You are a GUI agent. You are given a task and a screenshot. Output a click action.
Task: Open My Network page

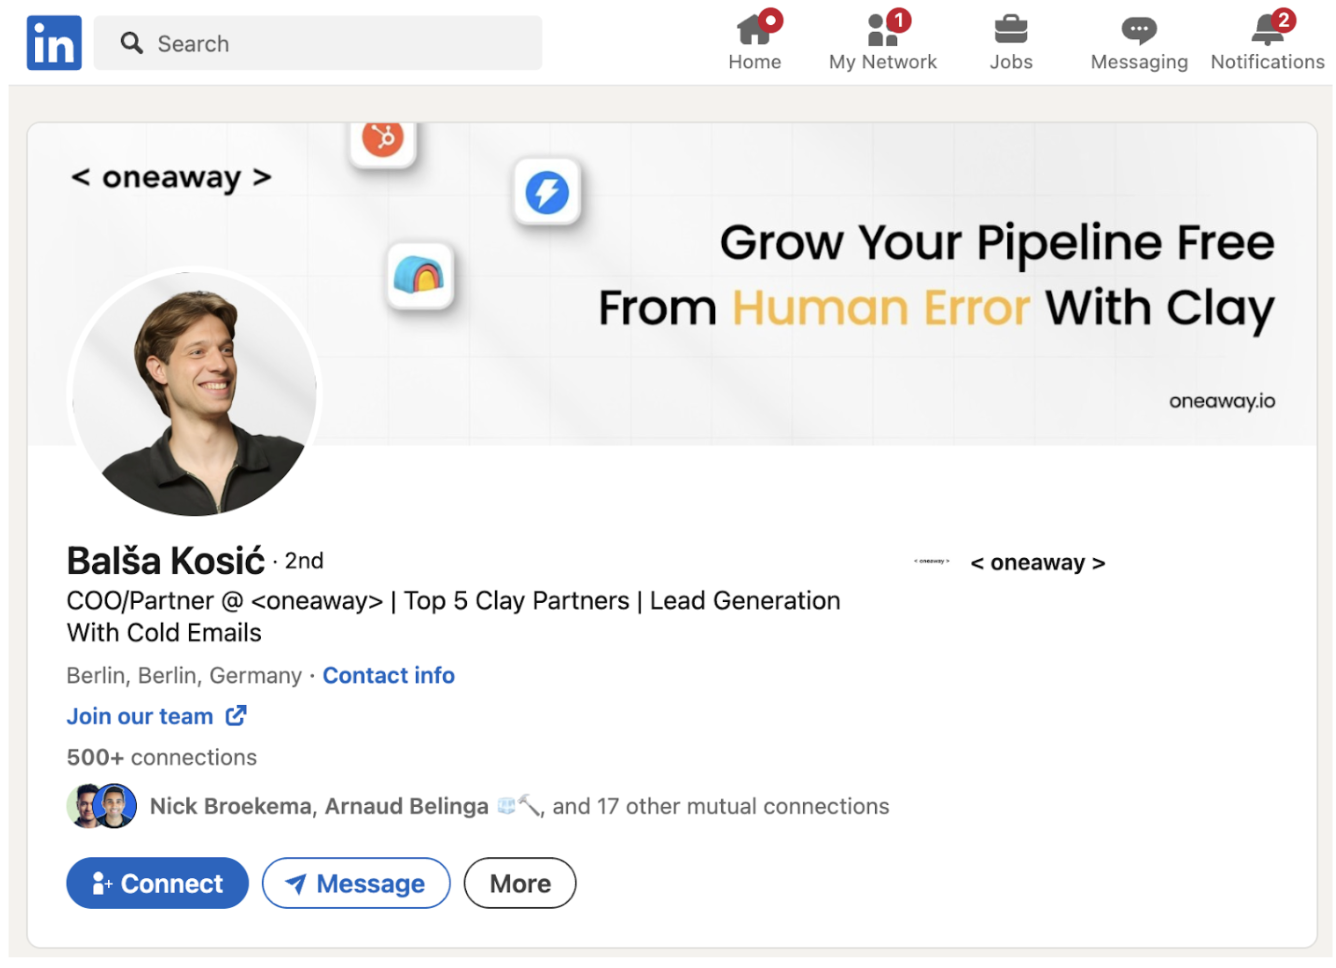[x=883, y=41]
